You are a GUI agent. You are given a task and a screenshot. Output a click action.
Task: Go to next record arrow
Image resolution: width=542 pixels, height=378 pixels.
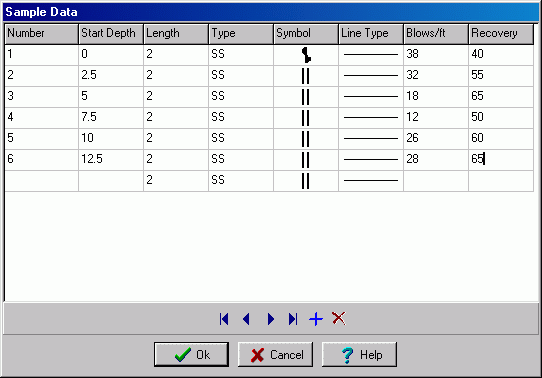pos(271,319)
